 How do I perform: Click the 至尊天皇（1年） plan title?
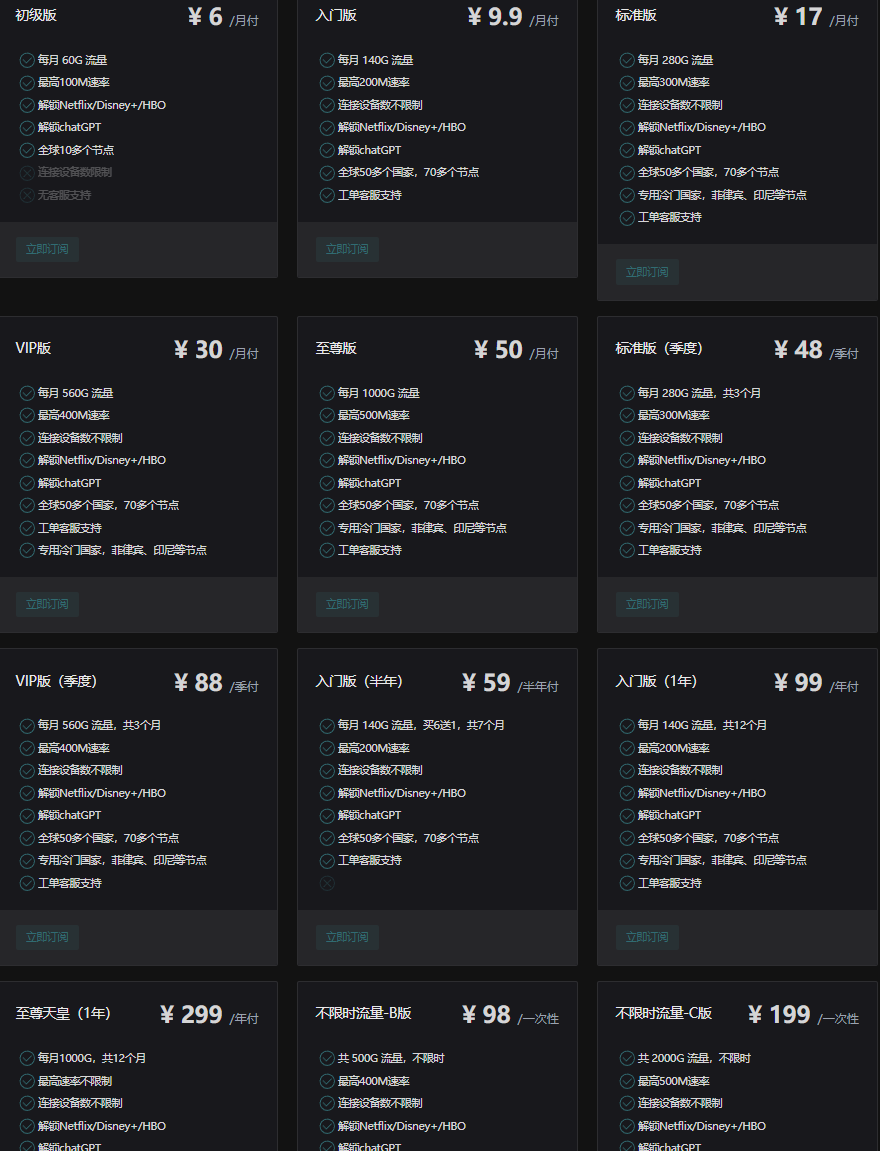point(63,1013)
